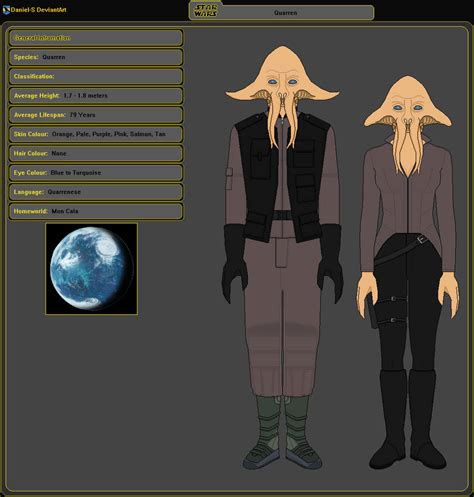474x497 pixels.
Task: Select the Skin Colour row
Action: click(x=96, y=134)
